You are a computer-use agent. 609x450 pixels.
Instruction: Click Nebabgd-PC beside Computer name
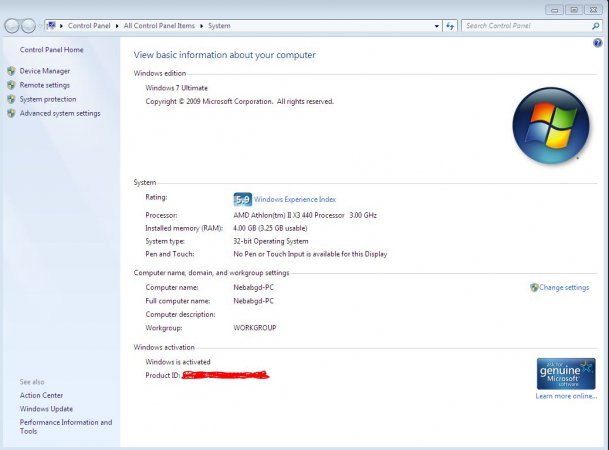253,287
